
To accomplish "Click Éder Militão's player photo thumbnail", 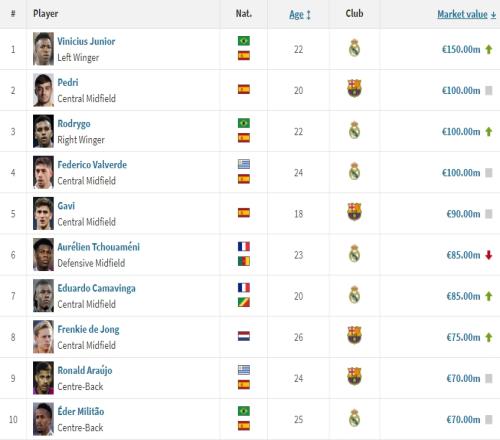I will point(43,419).
